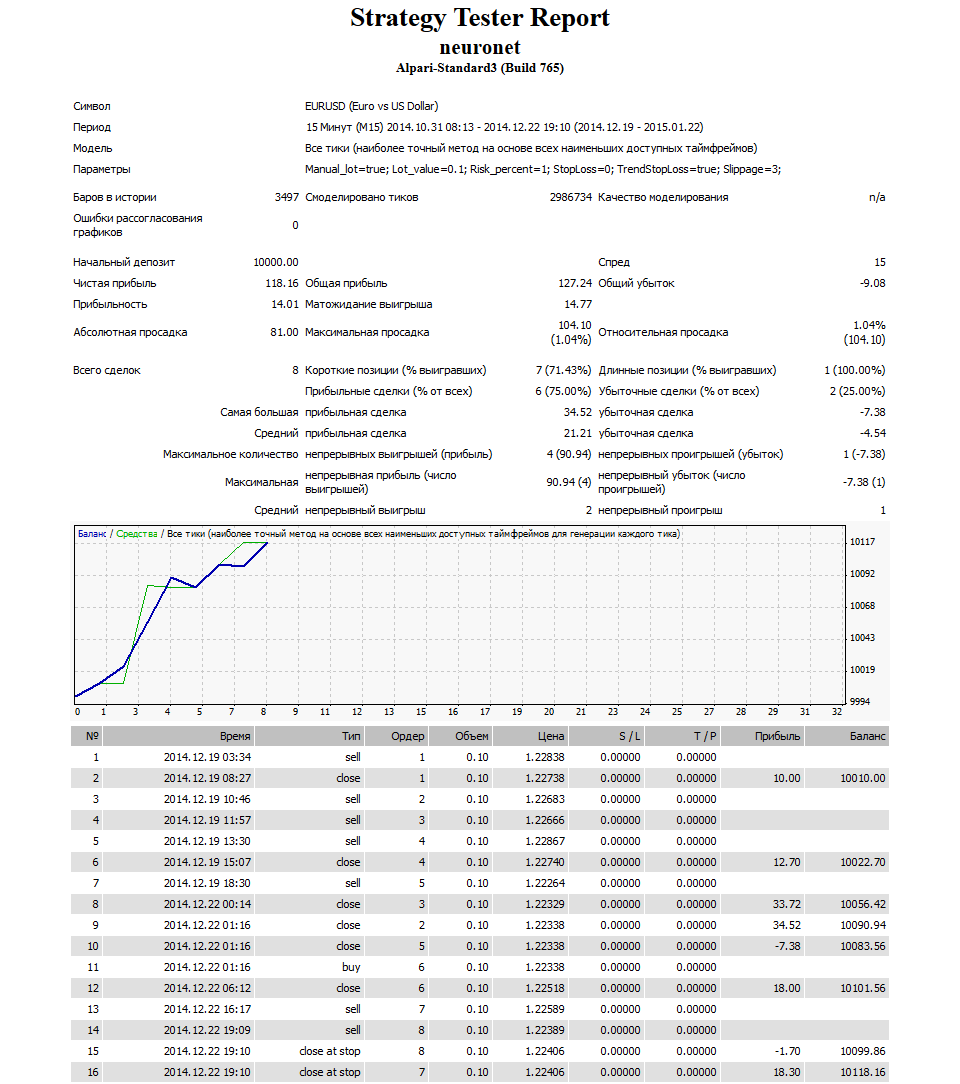Click absolute drawdown value '81.00'
Image resolution: width=960 pixels, height=1084 pixels.
point(284,332)
